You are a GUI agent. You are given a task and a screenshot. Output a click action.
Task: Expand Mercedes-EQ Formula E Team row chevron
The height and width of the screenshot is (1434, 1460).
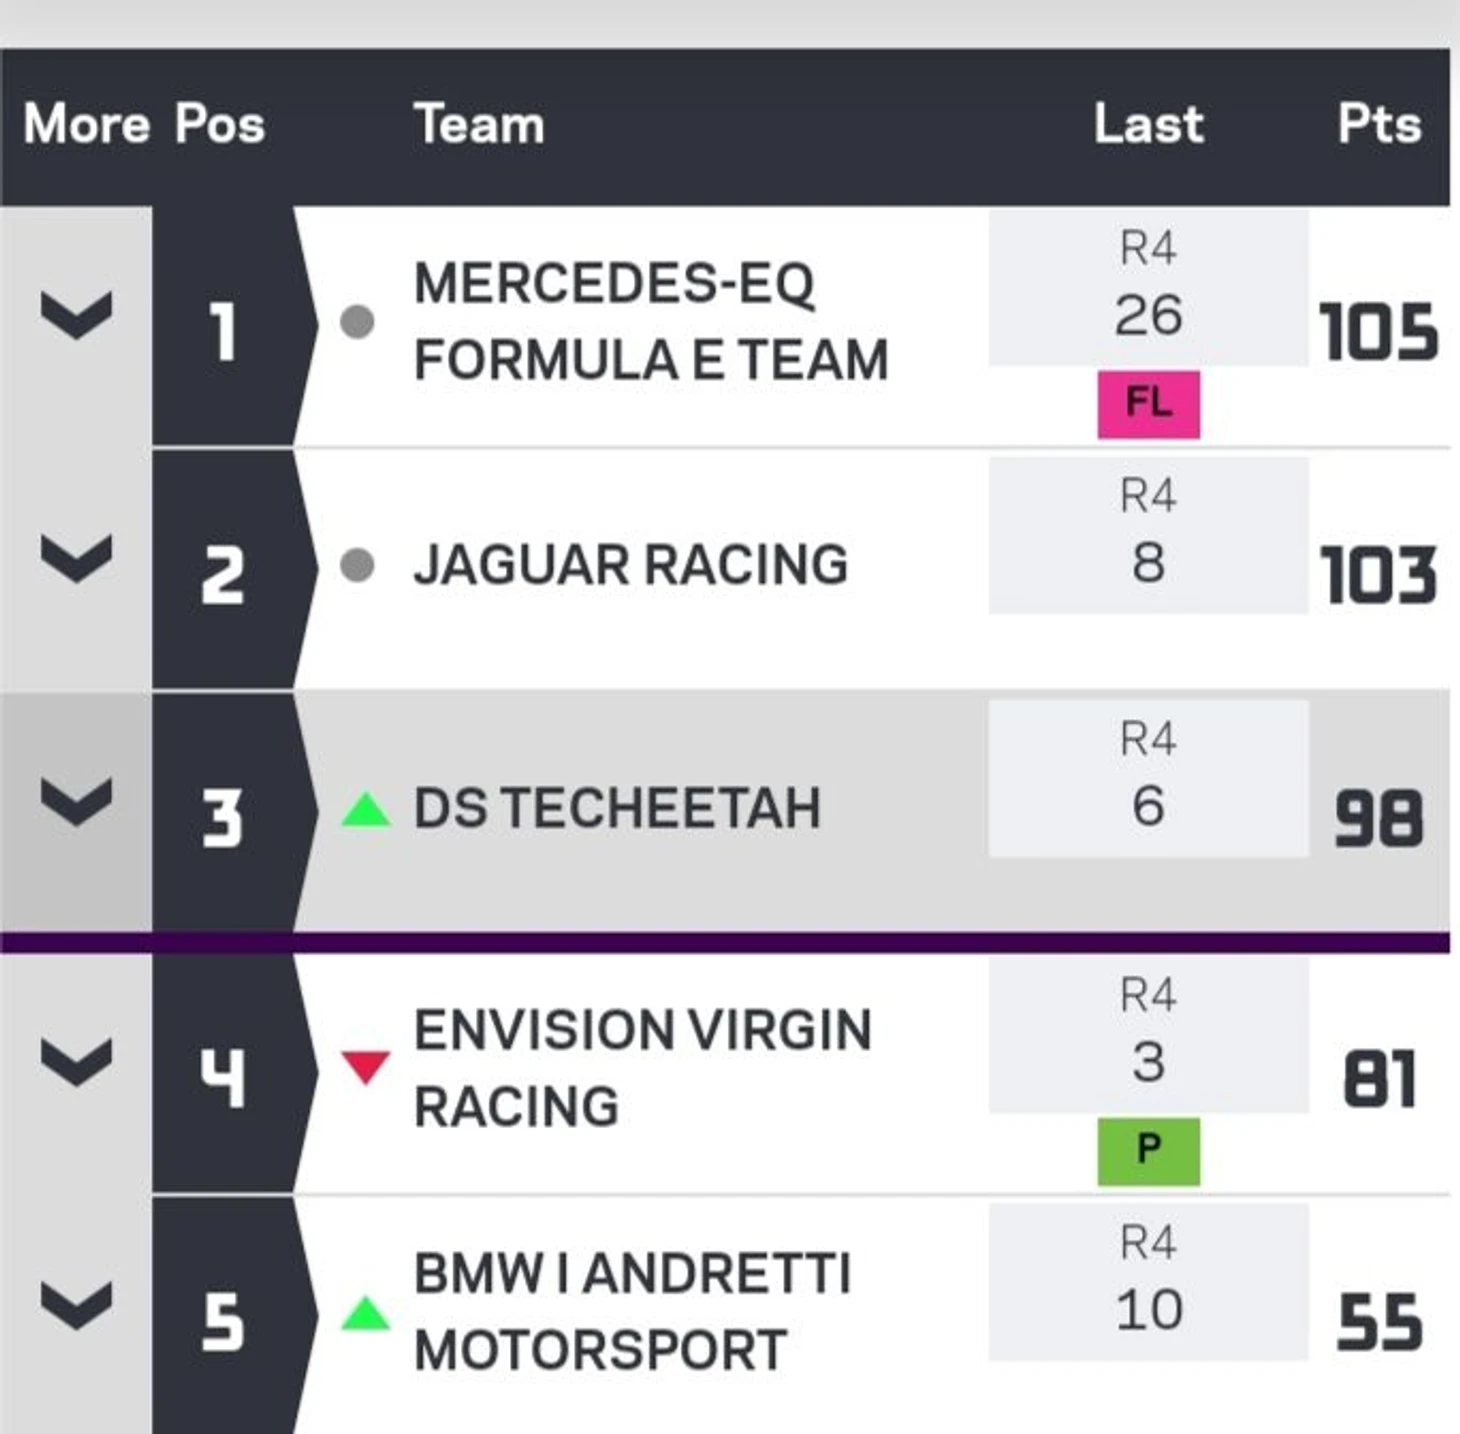pyautogui.click(x=76, y=315)
